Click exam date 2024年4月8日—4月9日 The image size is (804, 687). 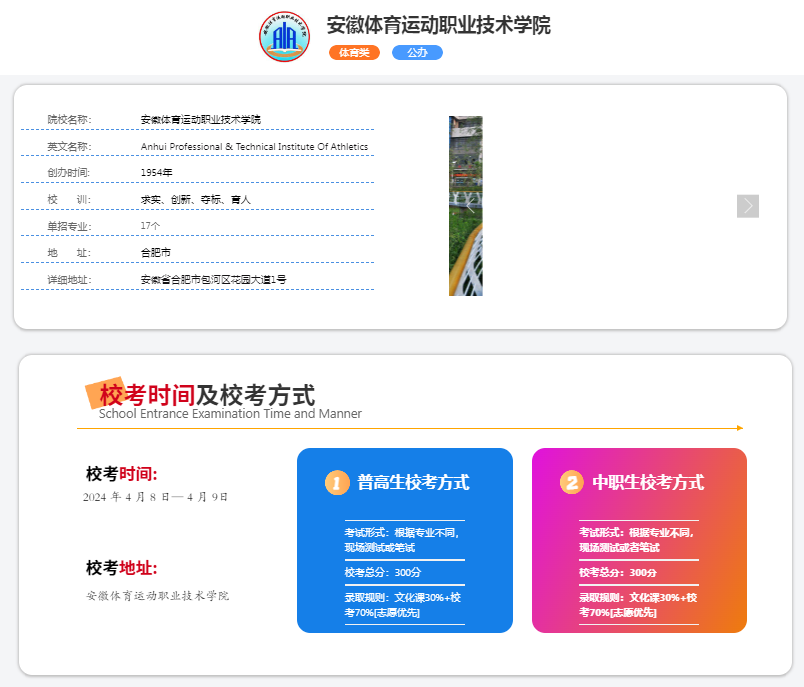point(155,497)
